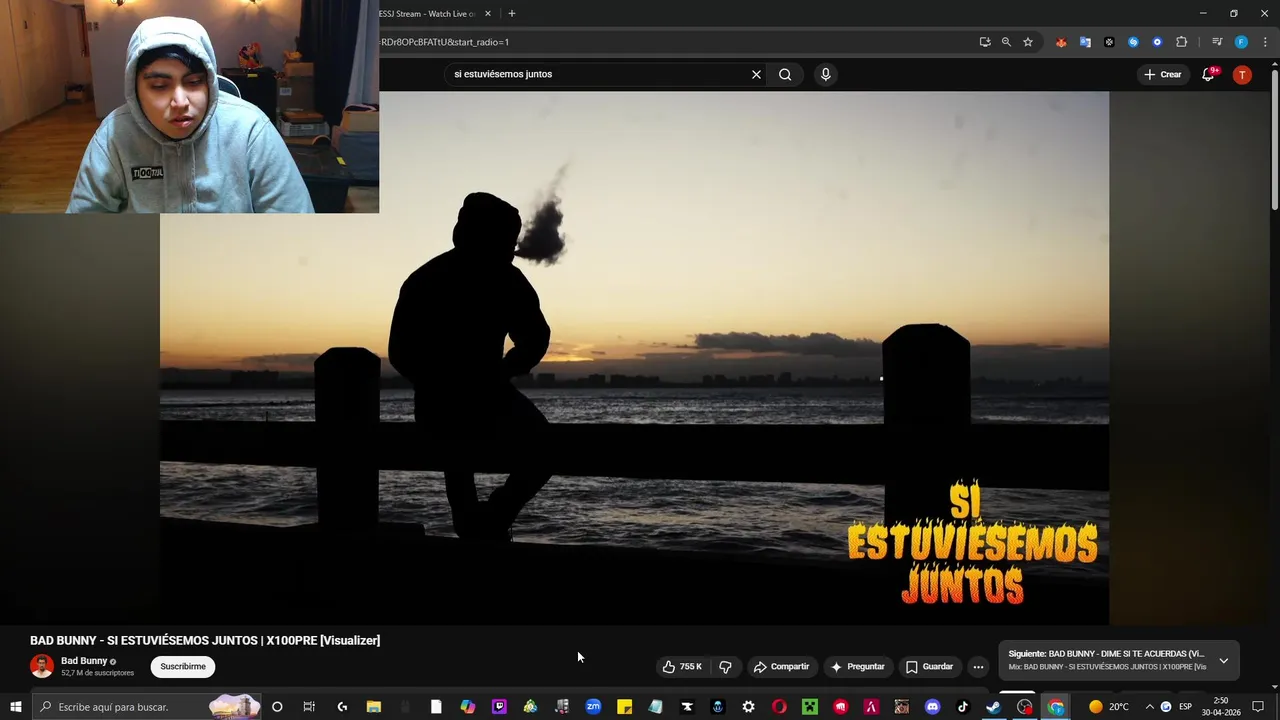This screenshot has height=720, width=1280.
Task: Click the Crear button
Action: [1163, 74]
